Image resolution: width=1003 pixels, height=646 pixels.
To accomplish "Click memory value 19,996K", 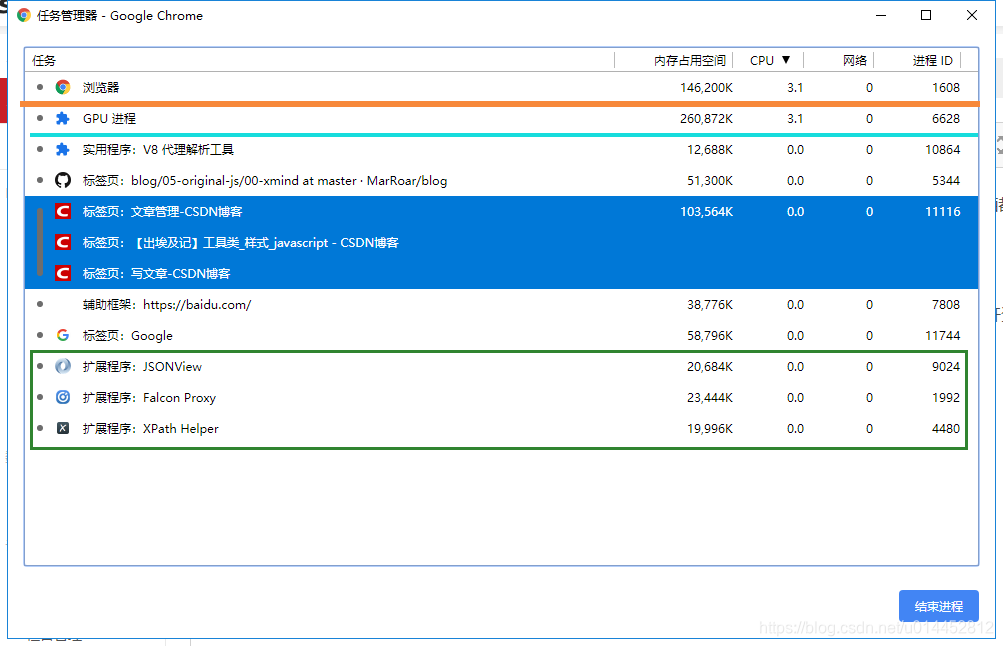I will [x=710, y=429].
